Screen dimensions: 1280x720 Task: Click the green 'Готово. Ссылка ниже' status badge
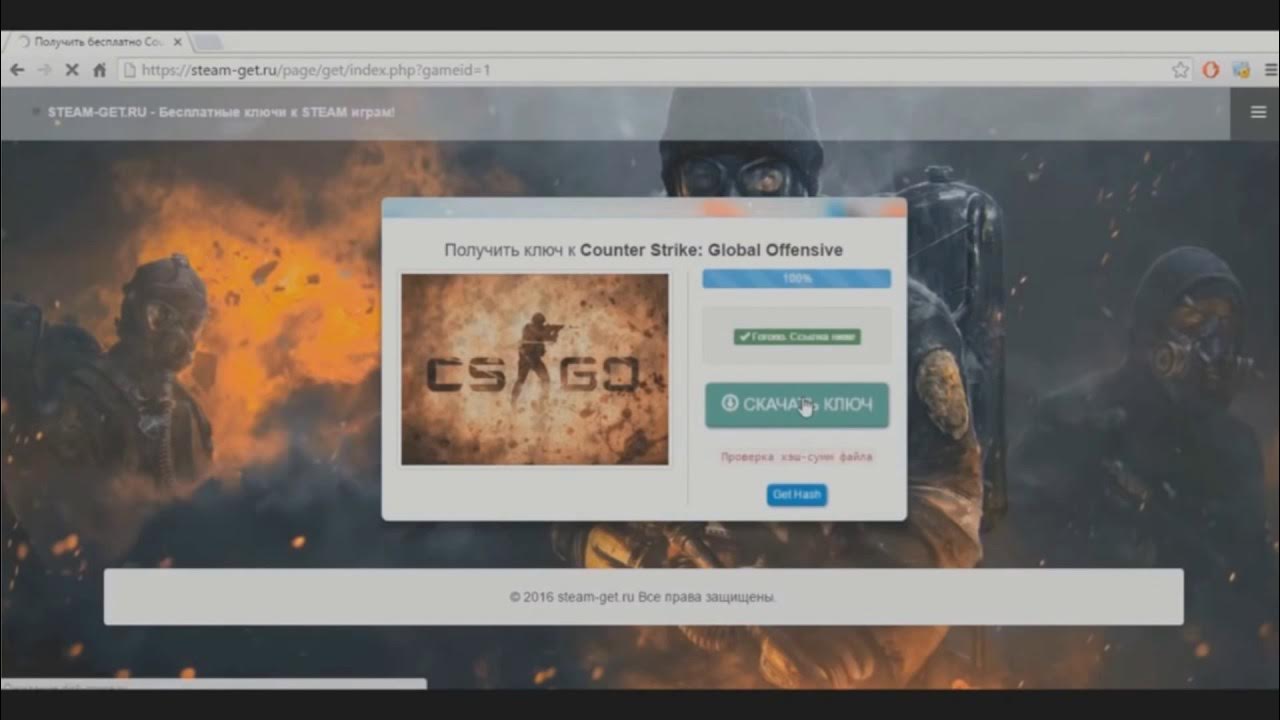tap(797, 337)
